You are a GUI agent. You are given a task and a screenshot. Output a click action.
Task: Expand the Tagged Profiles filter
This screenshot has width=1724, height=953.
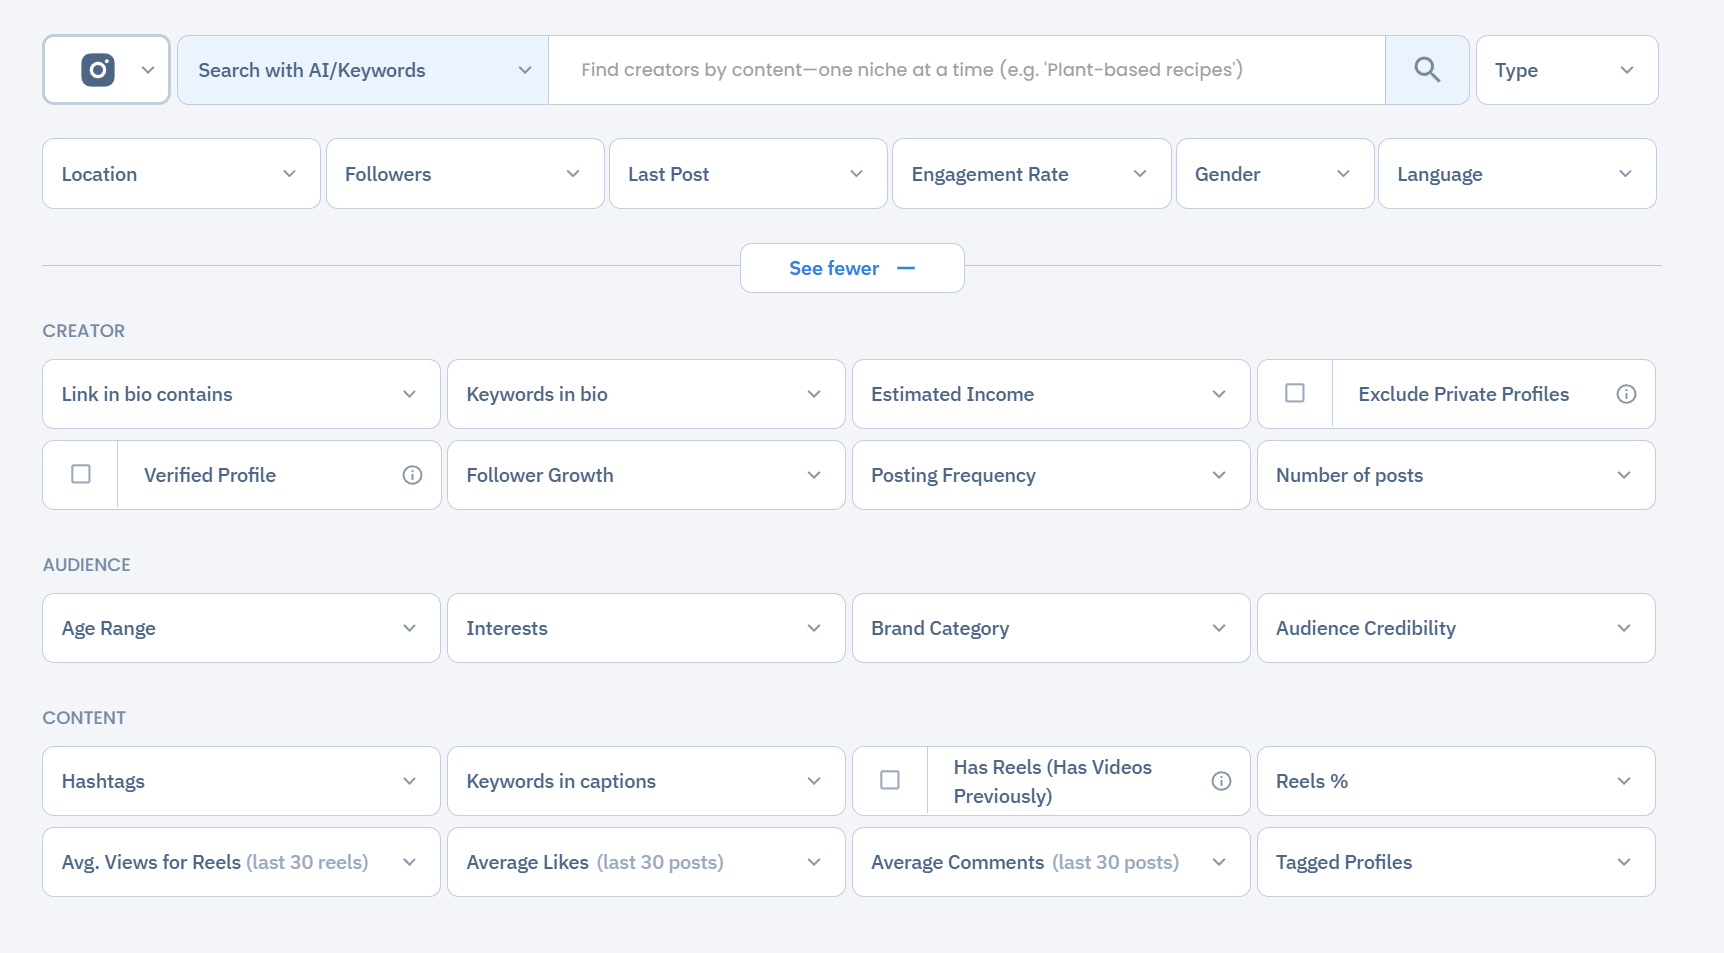[1456, 862]
